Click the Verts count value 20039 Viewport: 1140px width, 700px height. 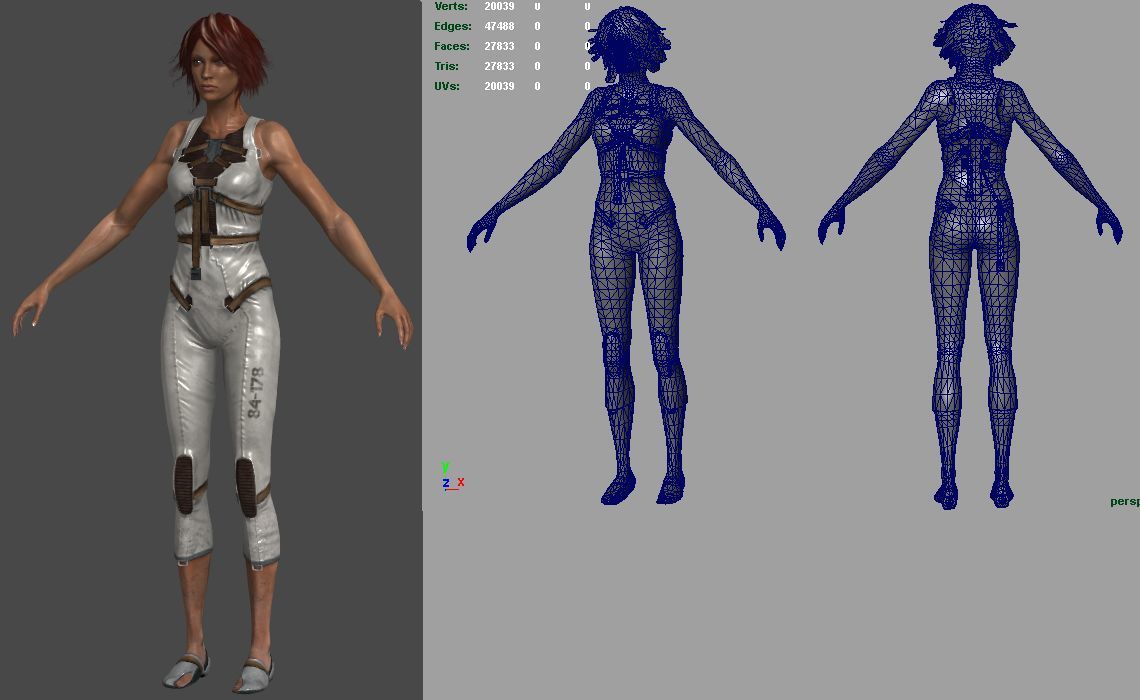coord(499,7)
